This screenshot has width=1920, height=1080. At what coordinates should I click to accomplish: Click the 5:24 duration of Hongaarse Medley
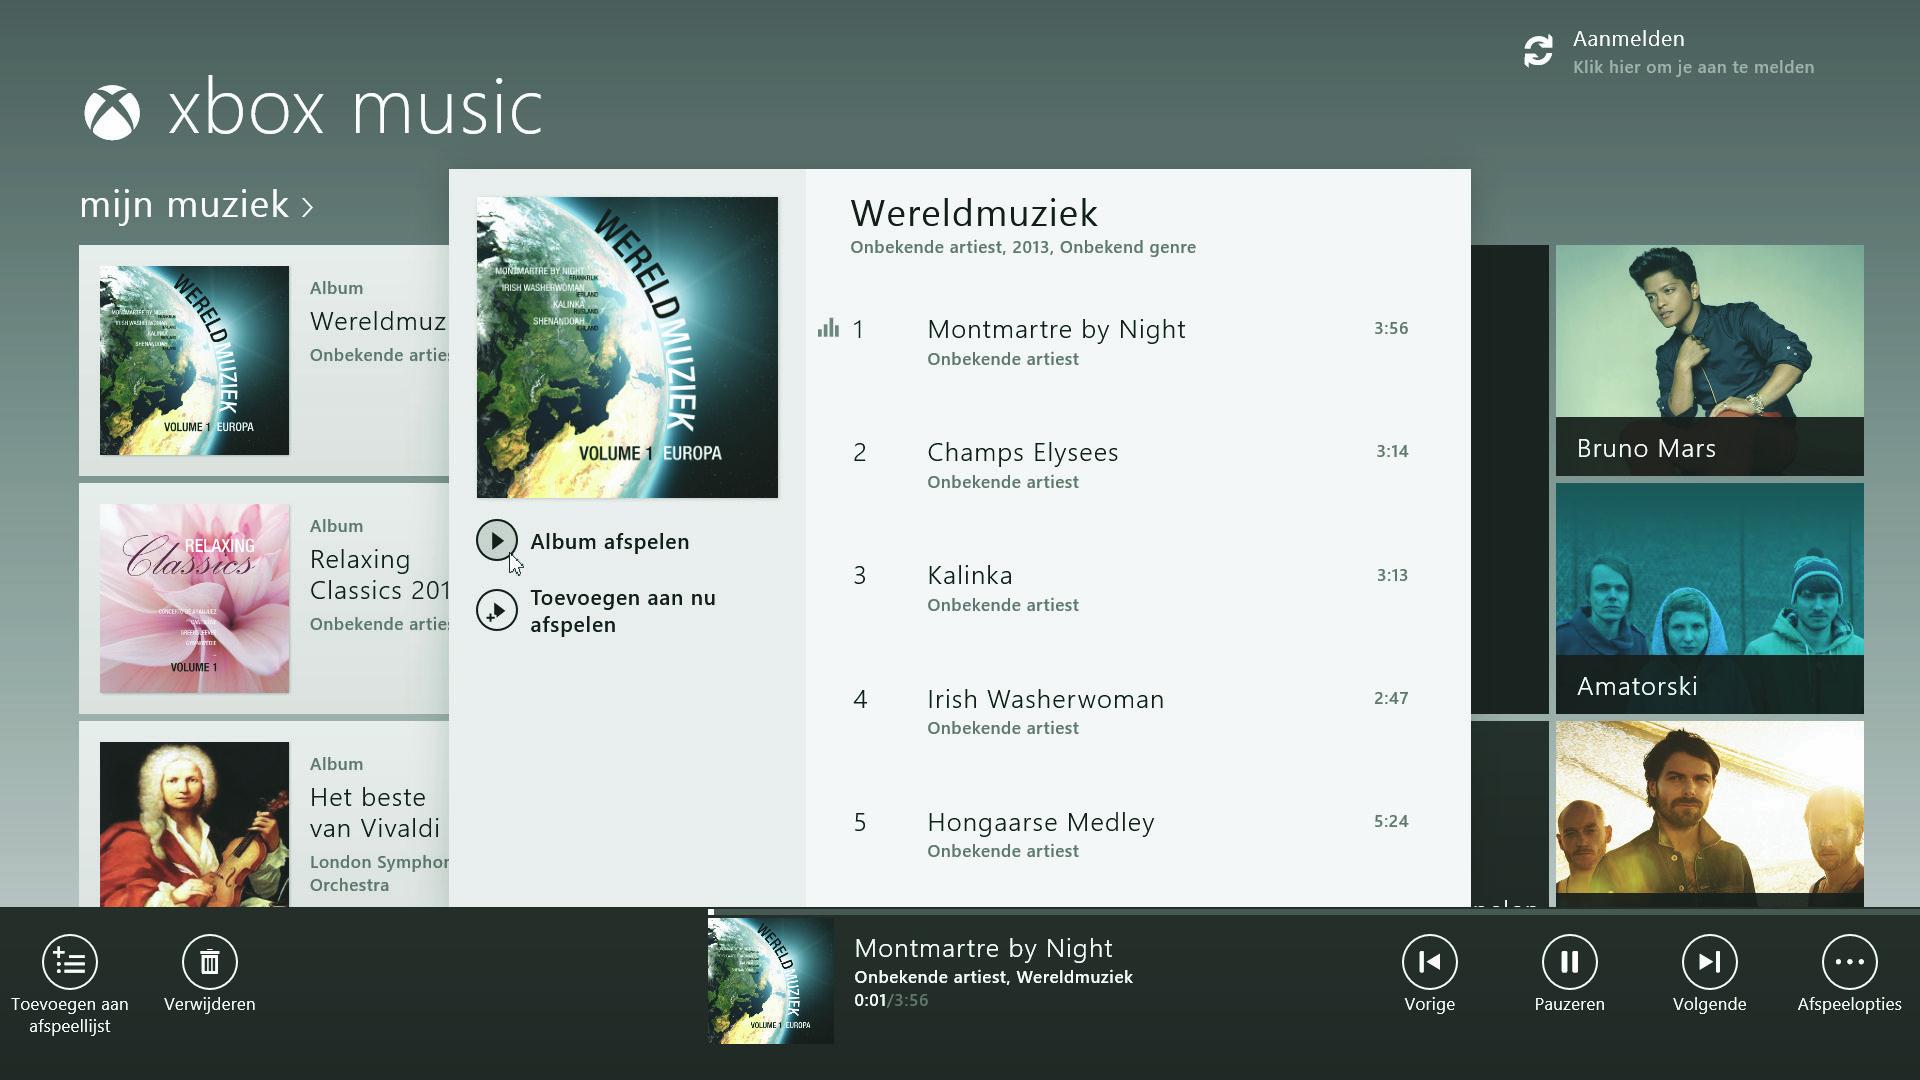click(1391, 821)
